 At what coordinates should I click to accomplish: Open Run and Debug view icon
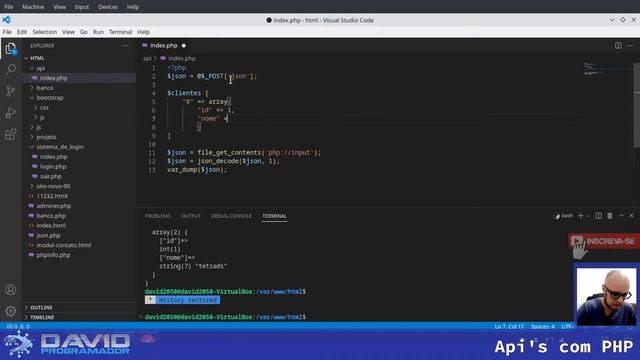pos(11,113)
